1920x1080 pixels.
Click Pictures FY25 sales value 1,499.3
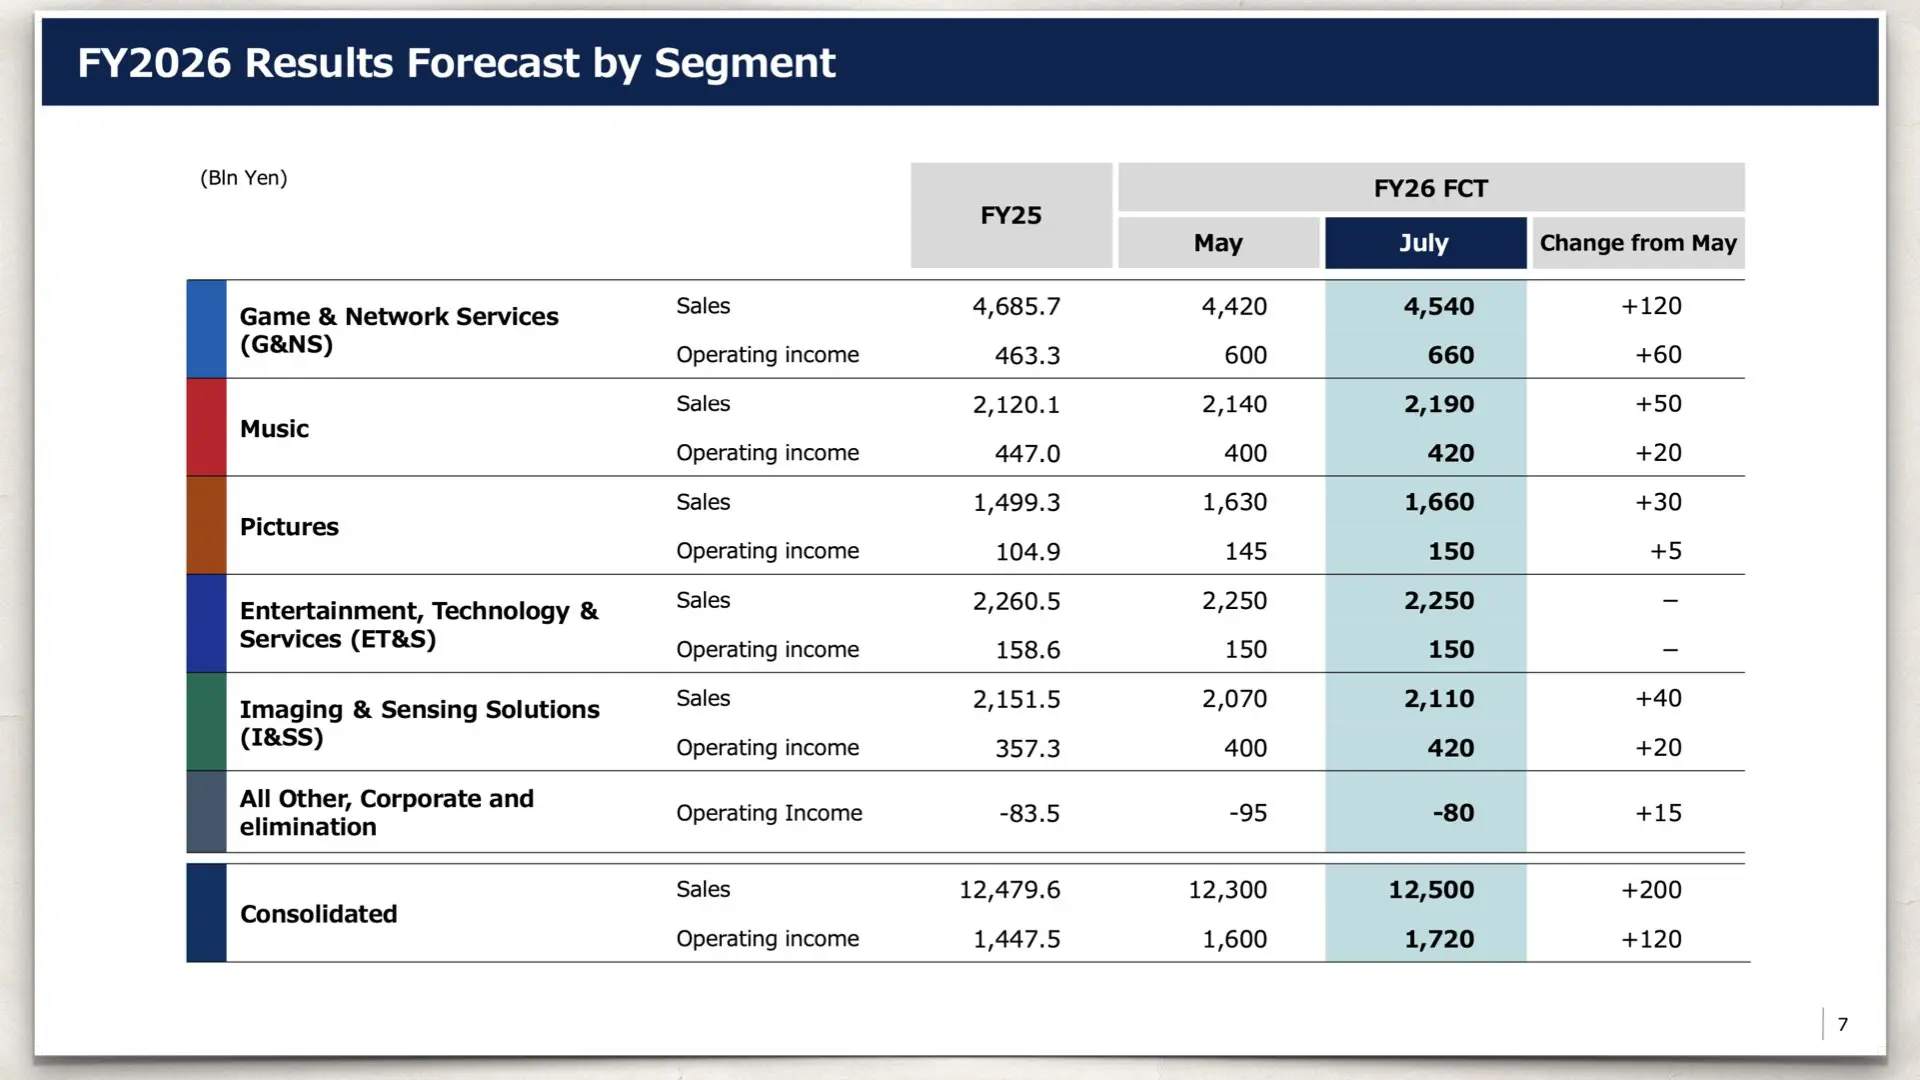click(1017, 502)
